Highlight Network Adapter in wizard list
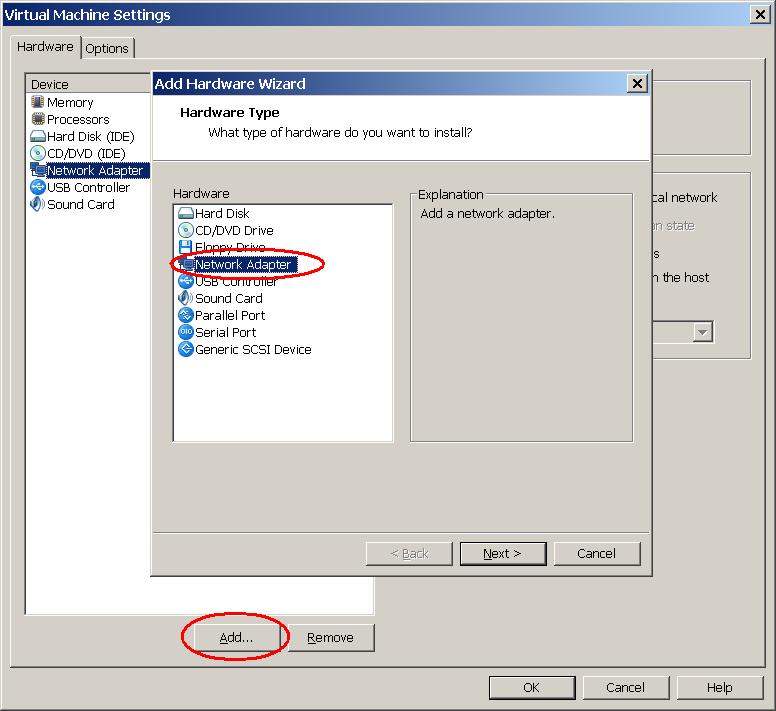This screenshot has height=711, width=776. [242, 265]
